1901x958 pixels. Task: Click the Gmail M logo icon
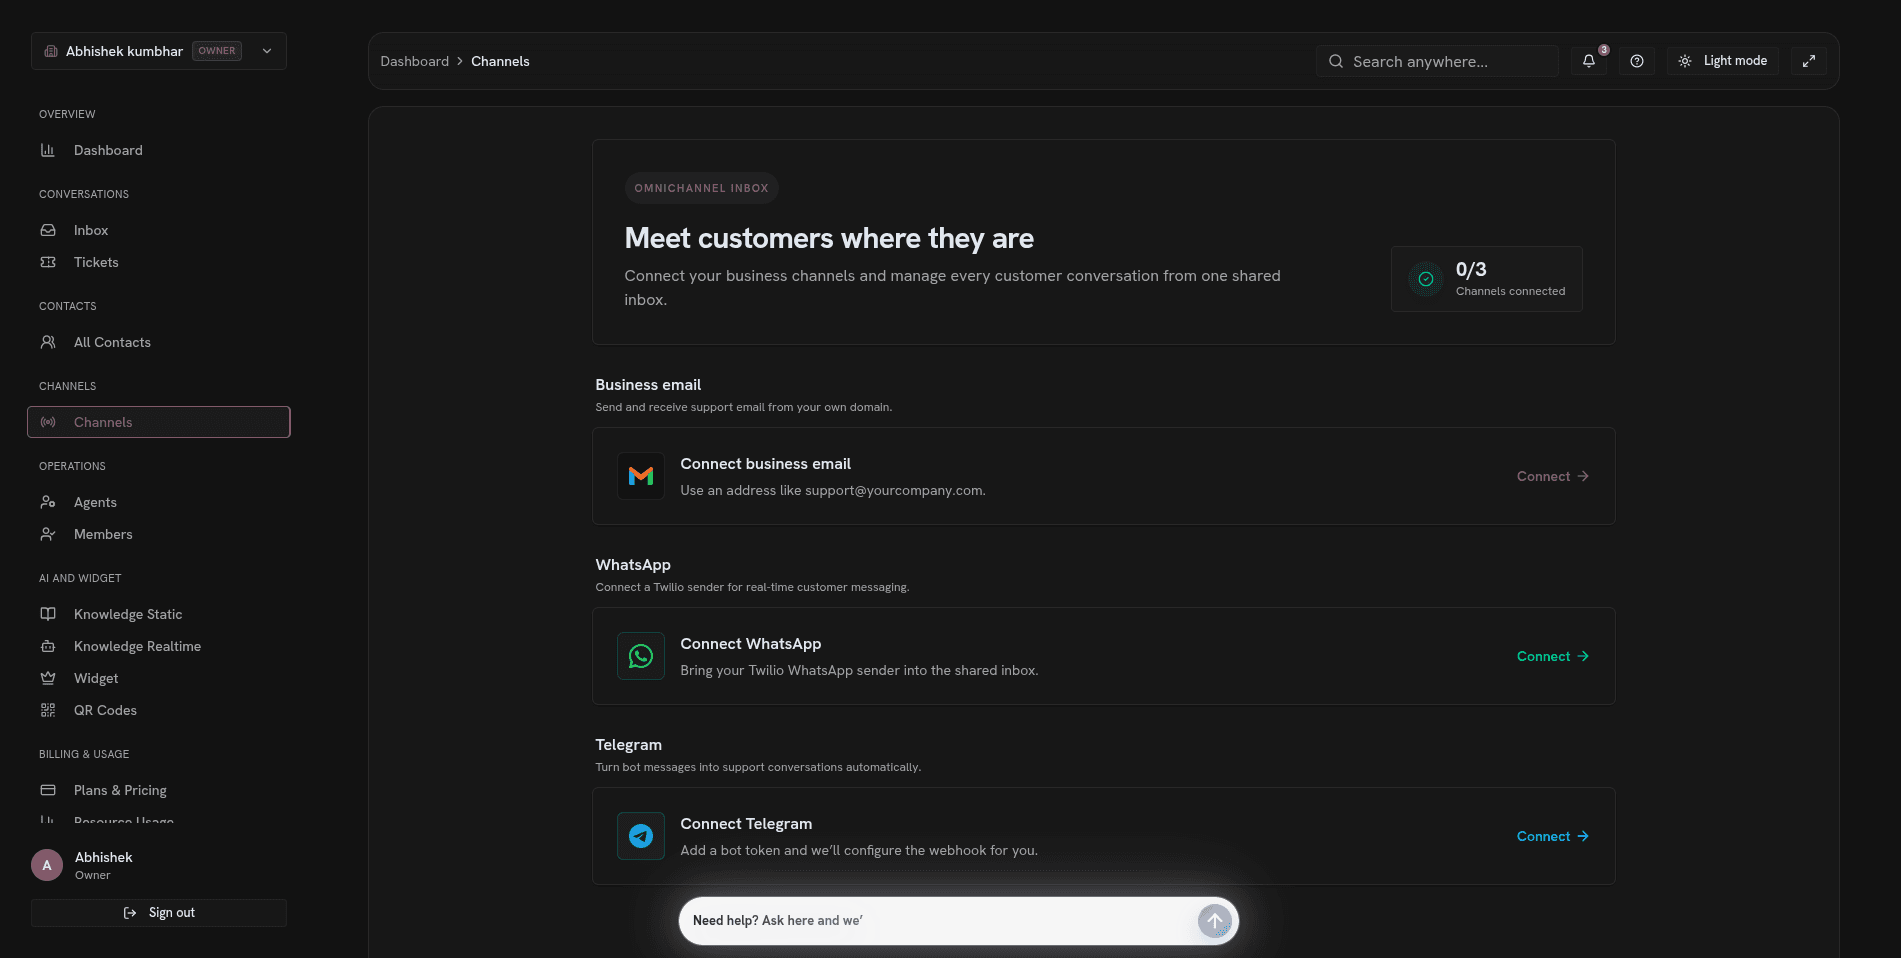tap(641, 476)
